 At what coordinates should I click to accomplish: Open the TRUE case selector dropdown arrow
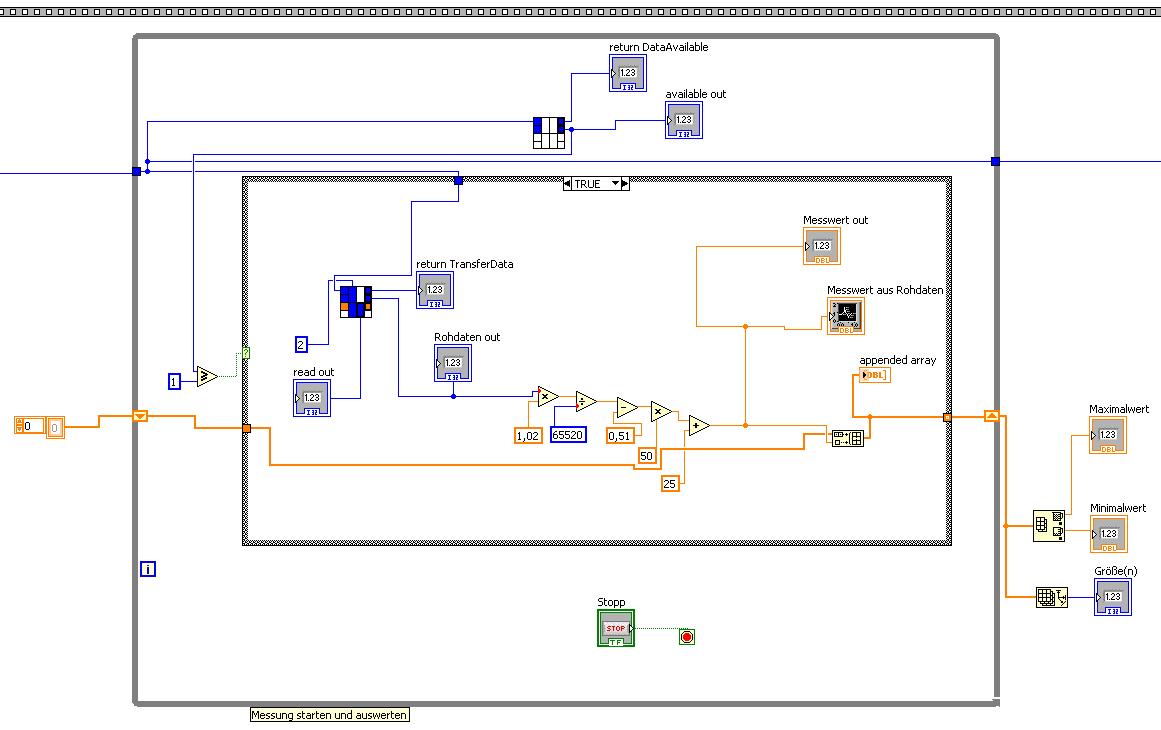[x=615, y=184]
